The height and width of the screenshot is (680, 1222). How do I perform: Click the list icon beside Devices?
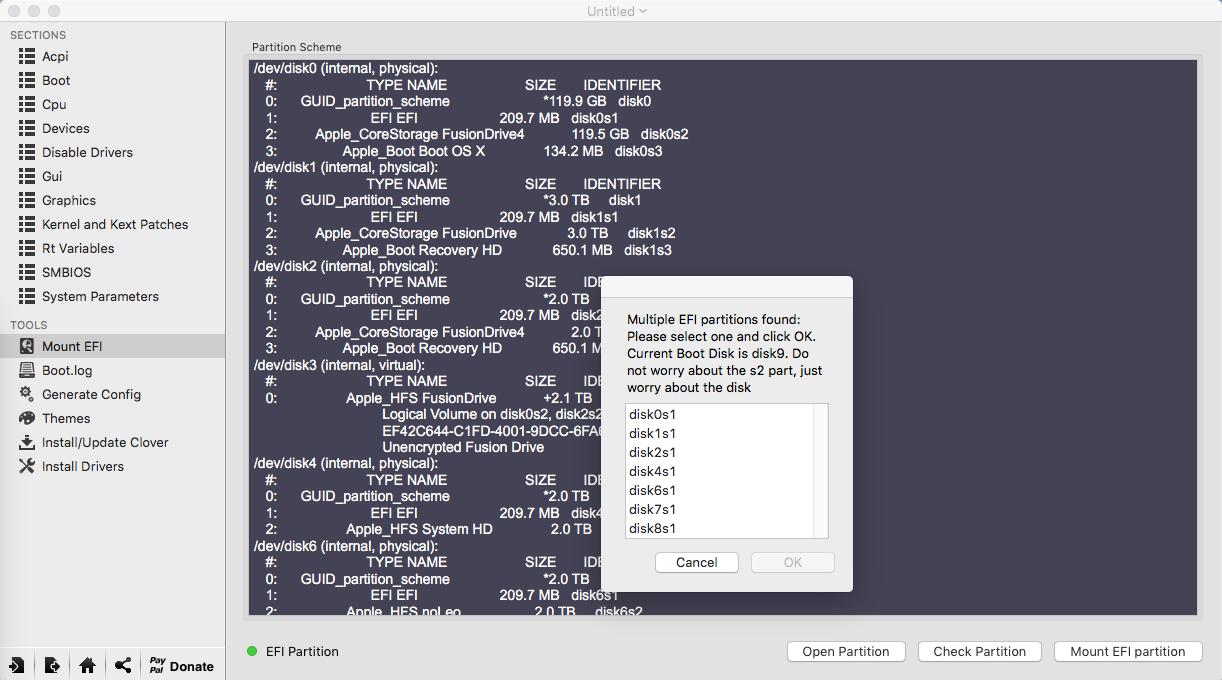[27, 128]
